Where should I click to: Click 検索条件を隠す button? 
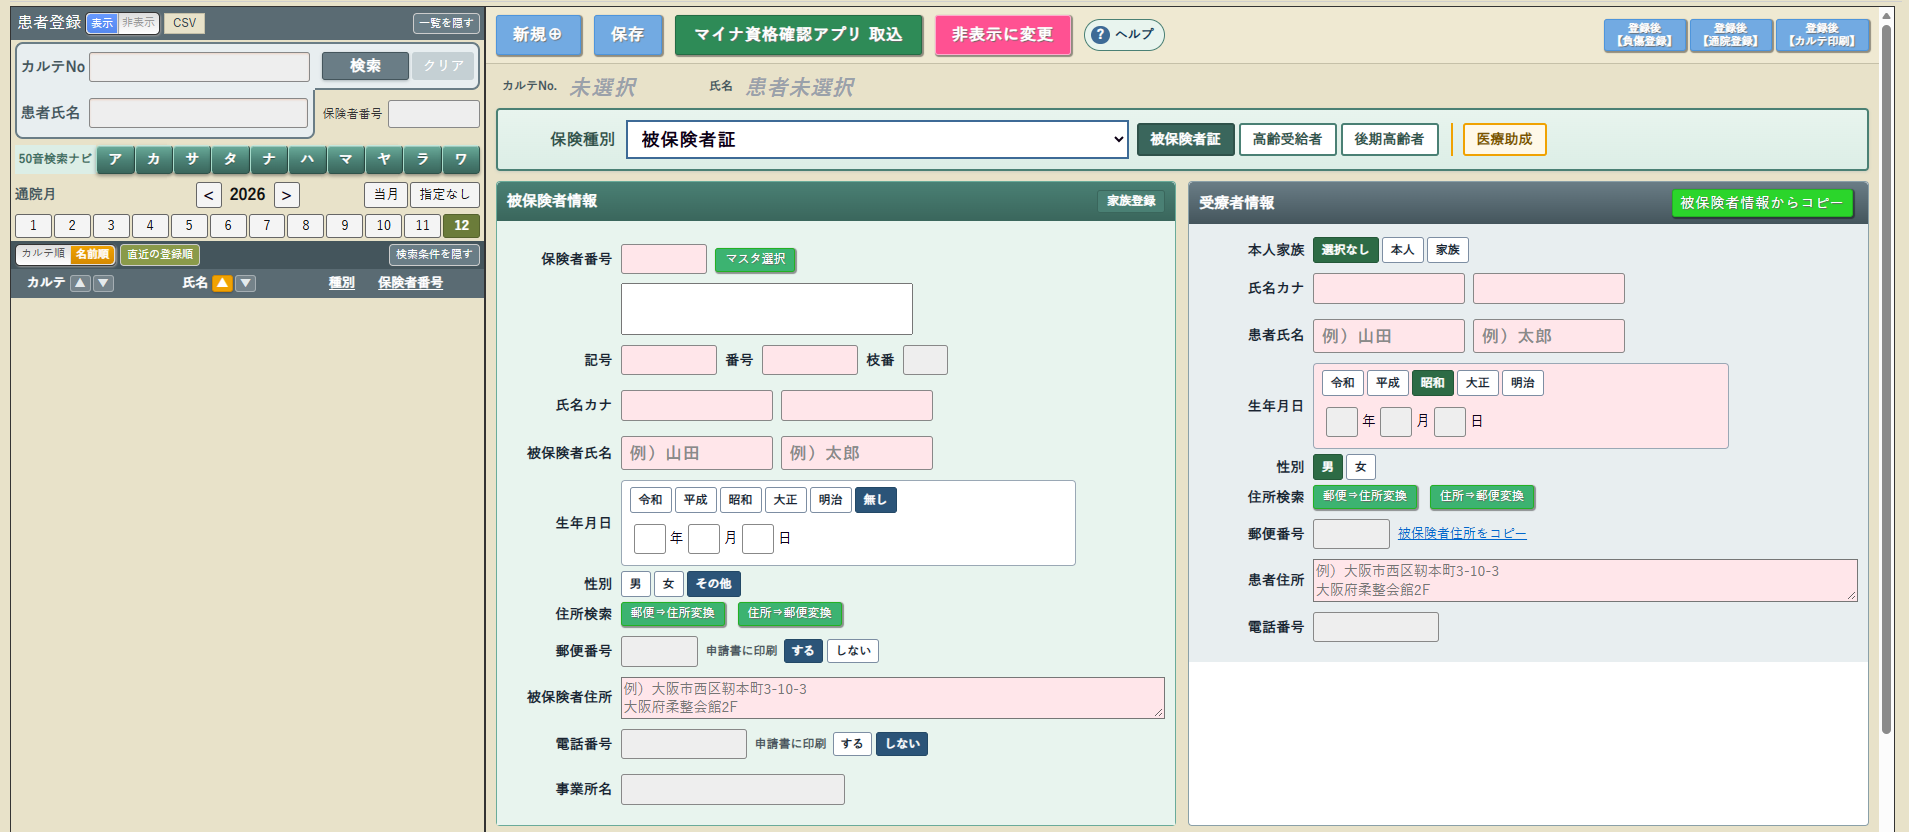point(434,255)
